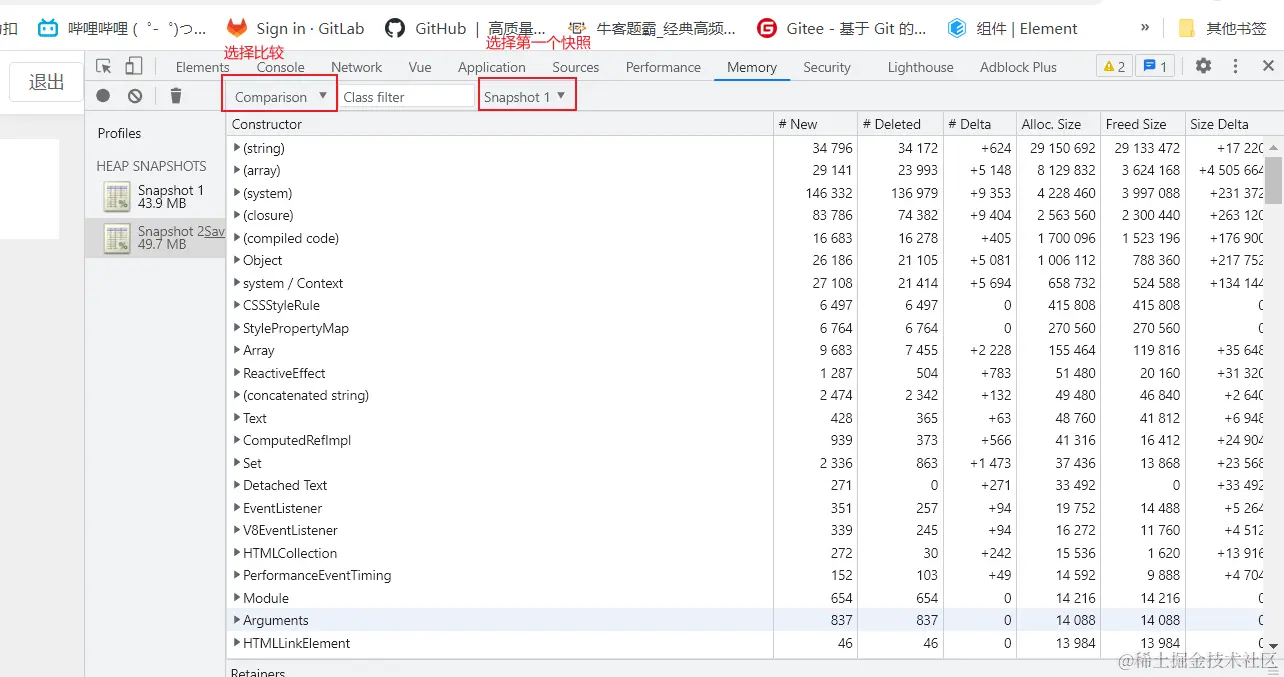Switch to the Elements tab
Viewport: 1284px width, 677px height.
tap(202, 67)
